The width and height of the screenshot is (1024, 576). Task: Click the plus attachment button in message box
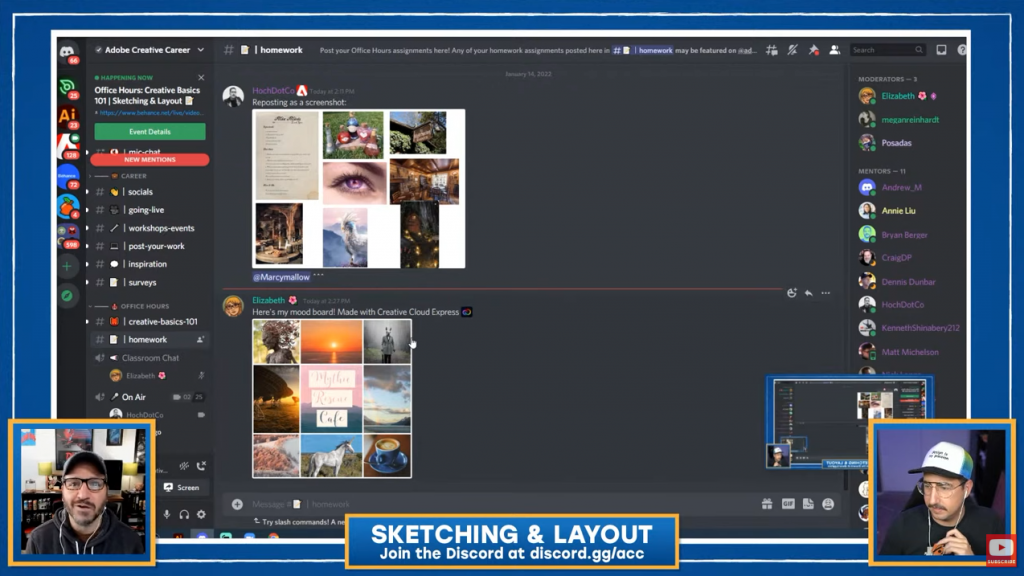237,504
